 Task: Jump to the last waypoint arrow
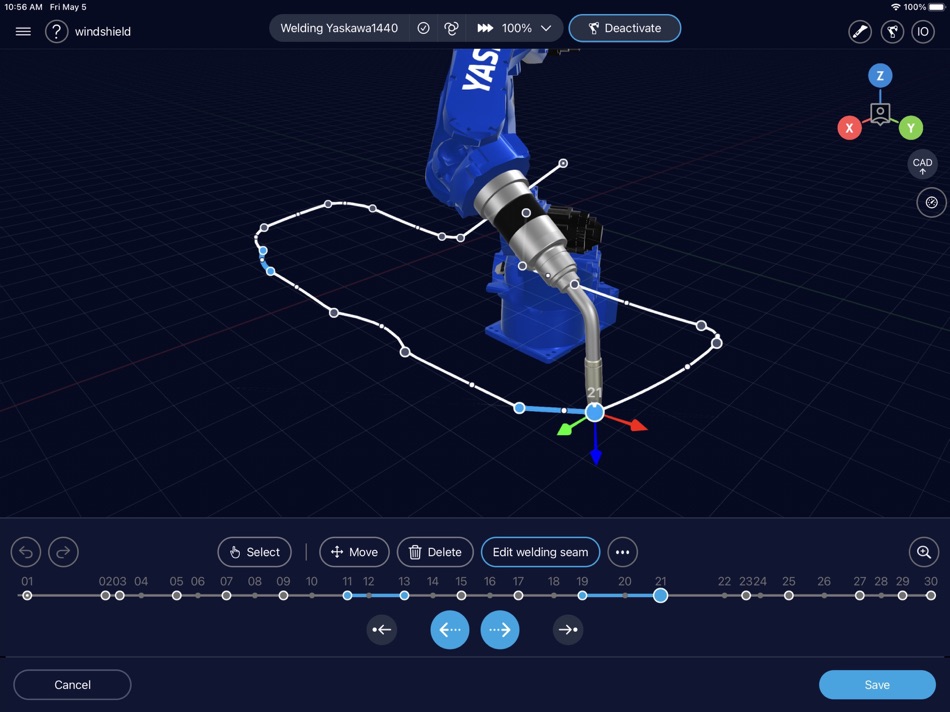[x=568, y=630]
